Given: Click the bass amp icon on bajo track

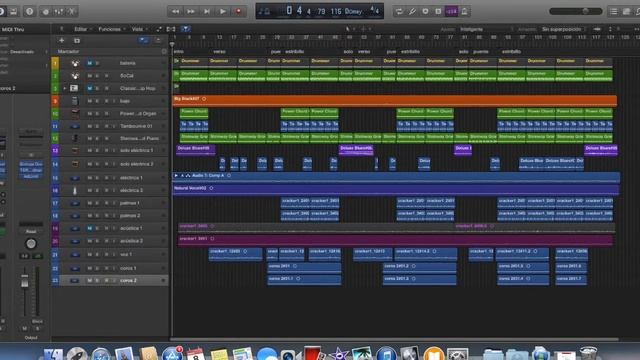Looking at the screenshot, I should [x=75, y=101].
